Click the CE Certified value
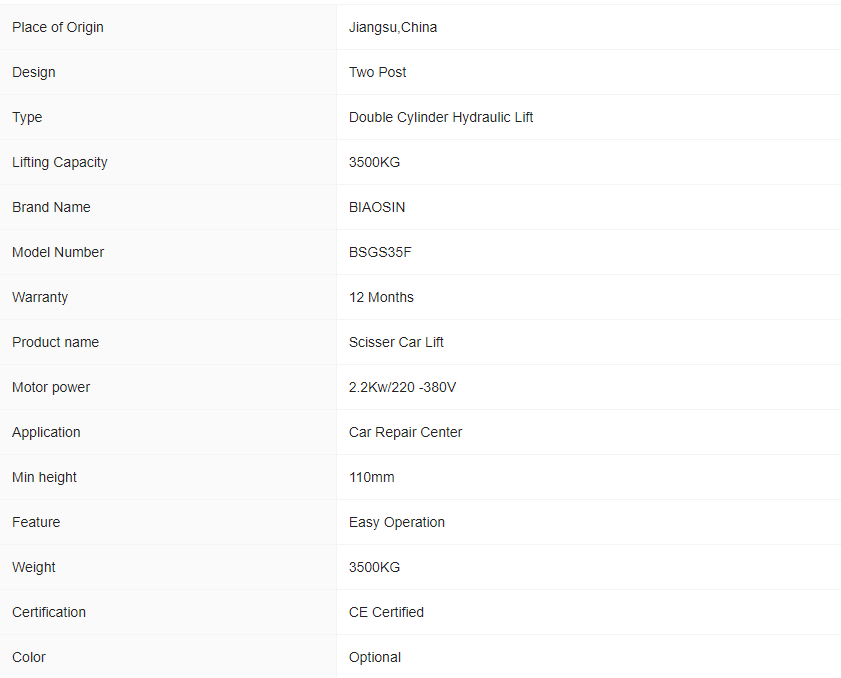Image resolution: width=841 pixels, height=678 pixels. [x=386, y=612]
